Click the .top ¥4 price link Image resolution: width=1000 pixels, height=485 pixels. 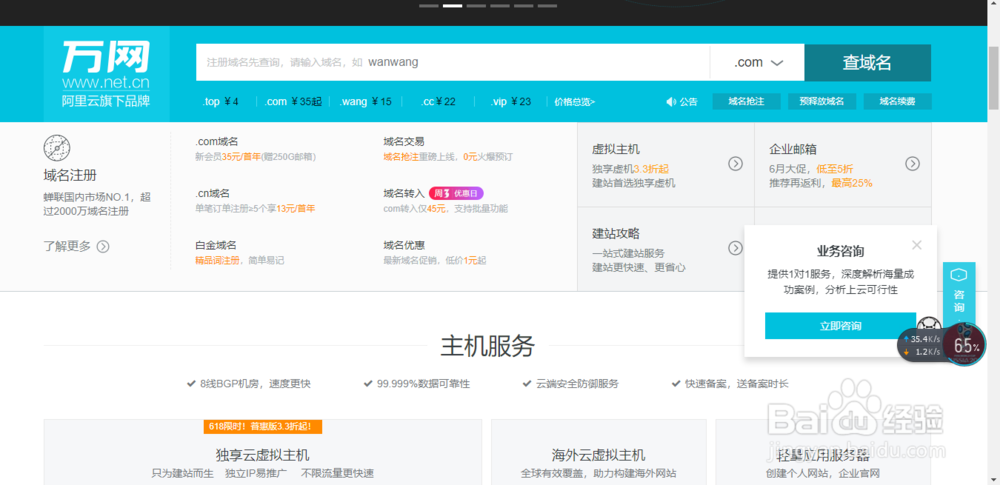pyautogui.click(x=221, y=101)
